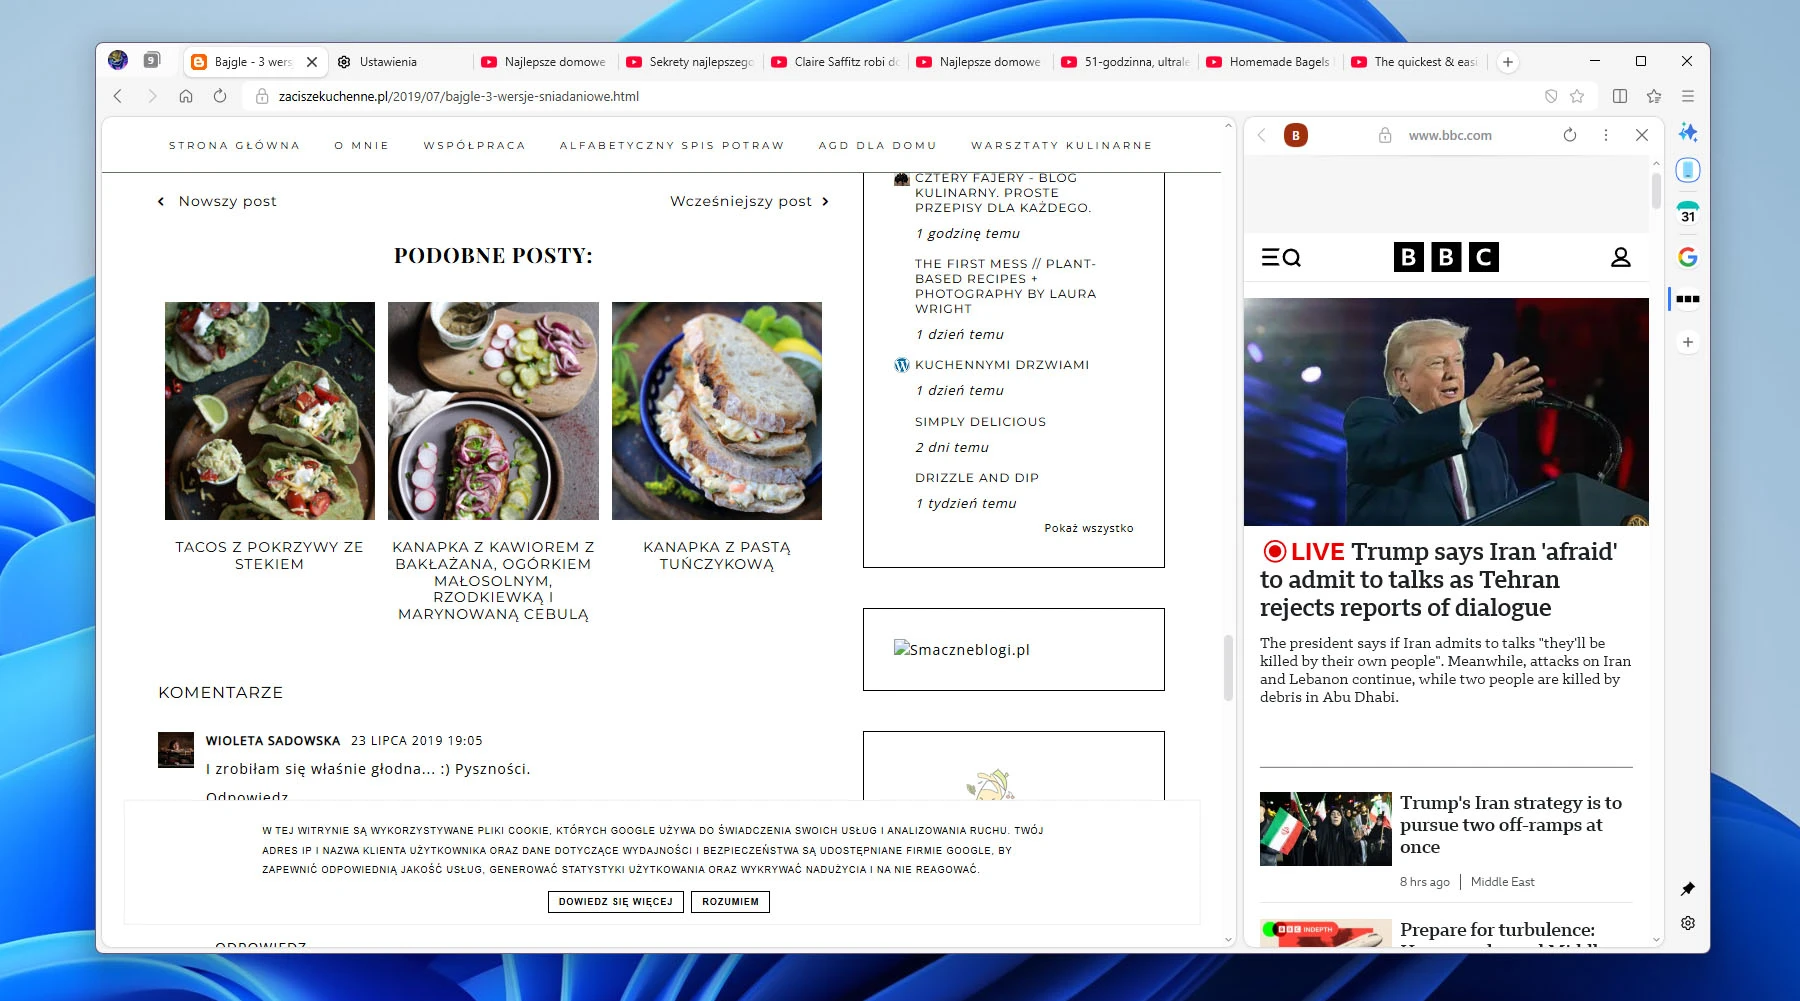Open the side panel three-dot menu
Screen dimensions: 1800x1001
(x=1606, y=135)
